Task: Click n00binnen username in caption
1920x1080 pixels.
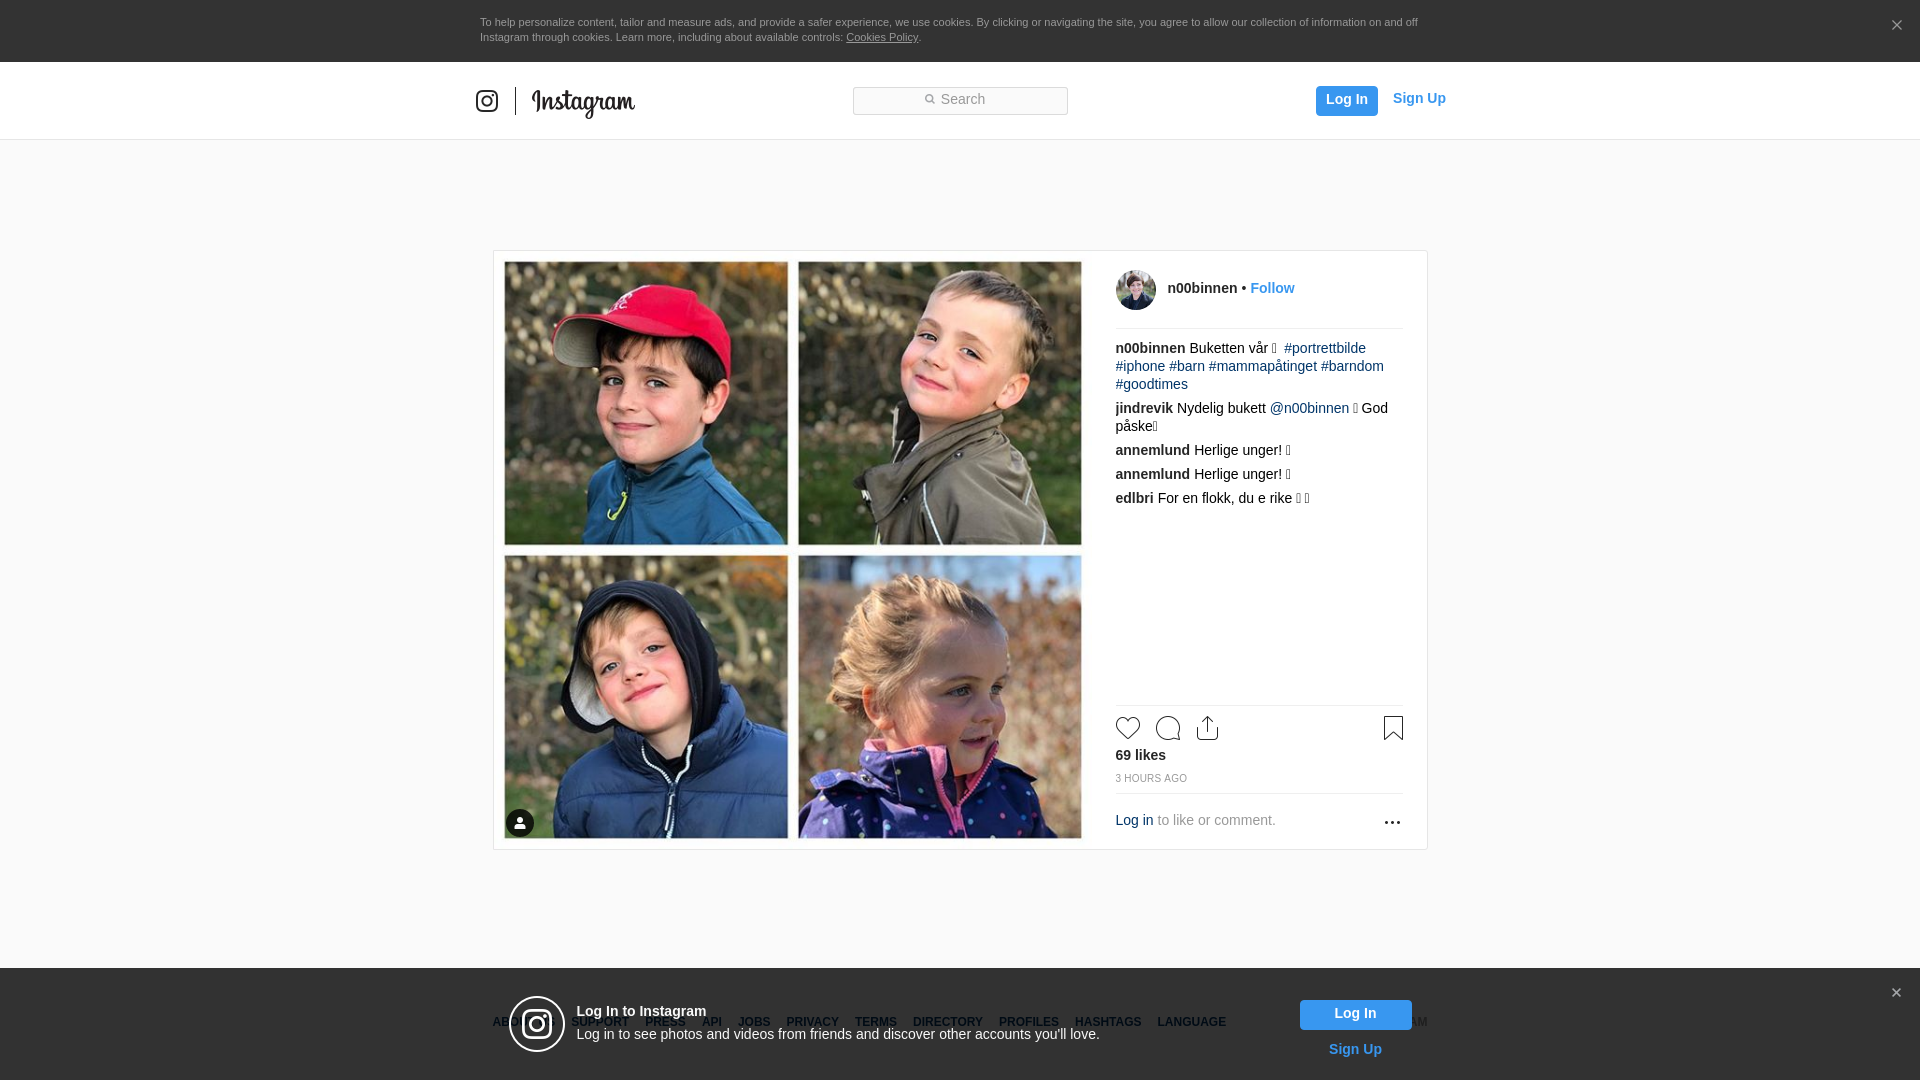Action: point(1150,348)
